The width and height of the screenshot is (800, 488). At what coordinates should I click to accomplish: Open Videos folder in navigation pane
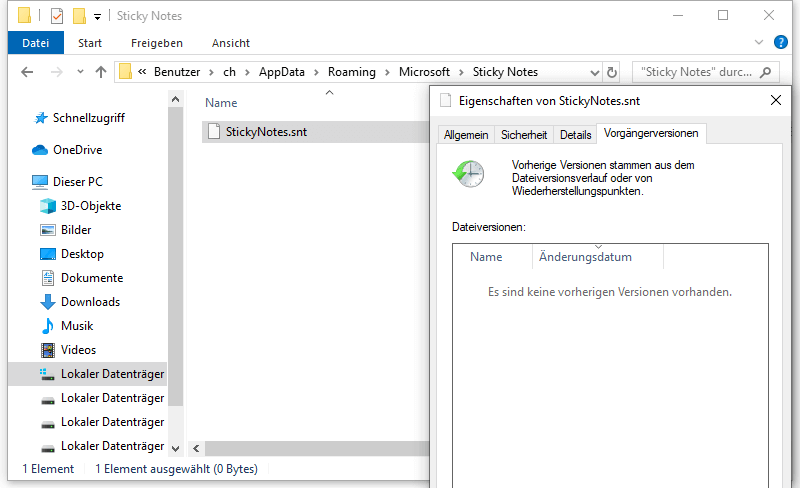(x=78, y=350)
